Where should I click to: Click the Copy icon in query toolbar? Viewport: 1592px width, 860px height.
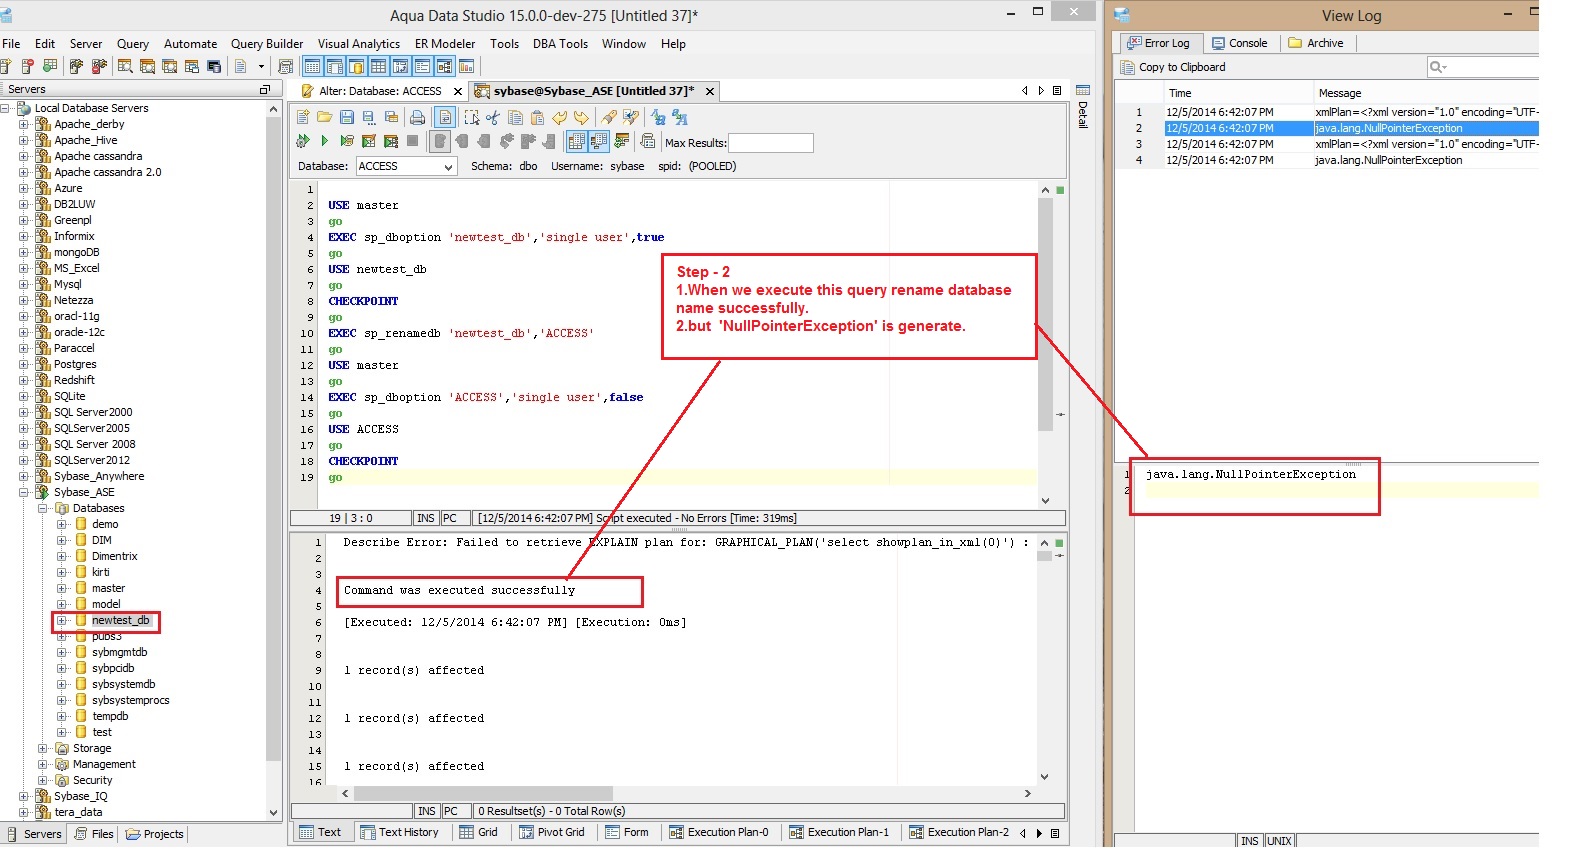tap(515, 117)
